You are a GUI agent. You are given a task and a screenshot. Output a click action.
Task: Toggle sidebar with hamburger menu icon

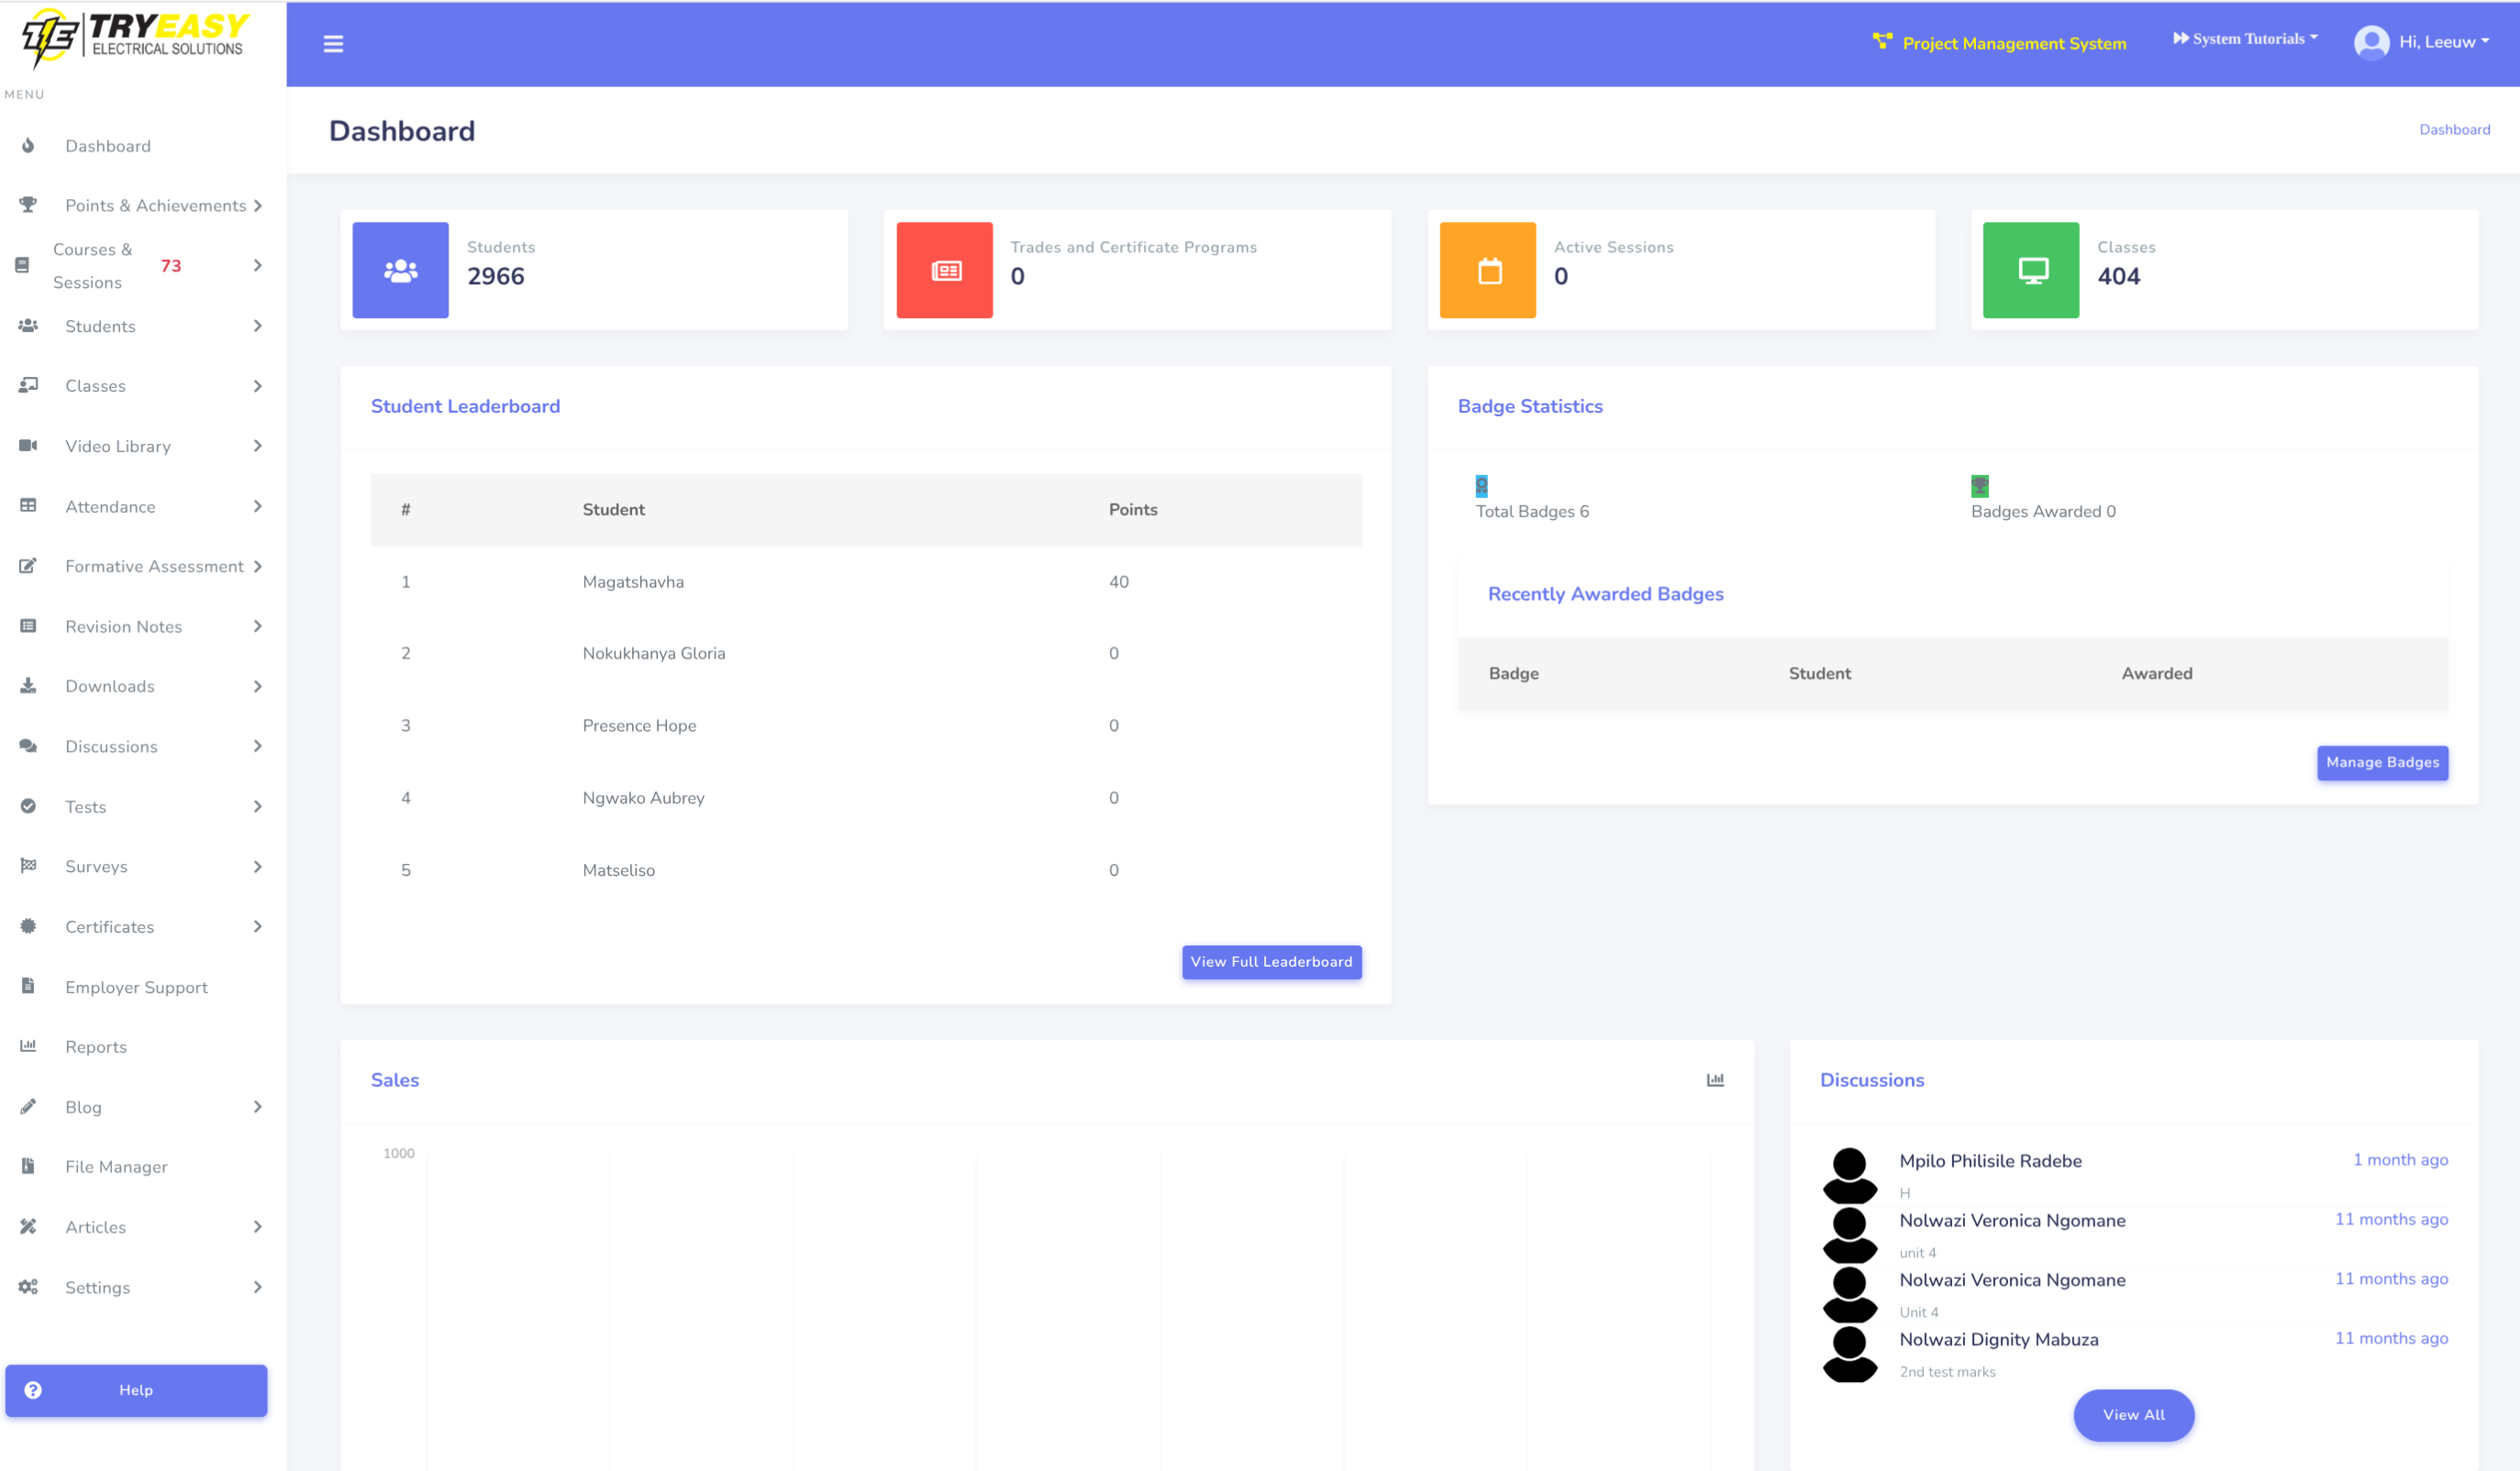click(333, 44)
